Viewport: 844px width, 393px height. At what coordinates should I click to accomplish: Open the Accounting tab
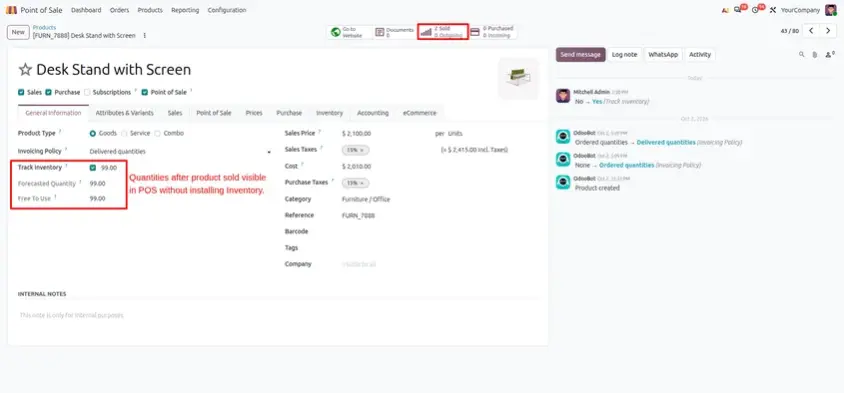[373, 113]
